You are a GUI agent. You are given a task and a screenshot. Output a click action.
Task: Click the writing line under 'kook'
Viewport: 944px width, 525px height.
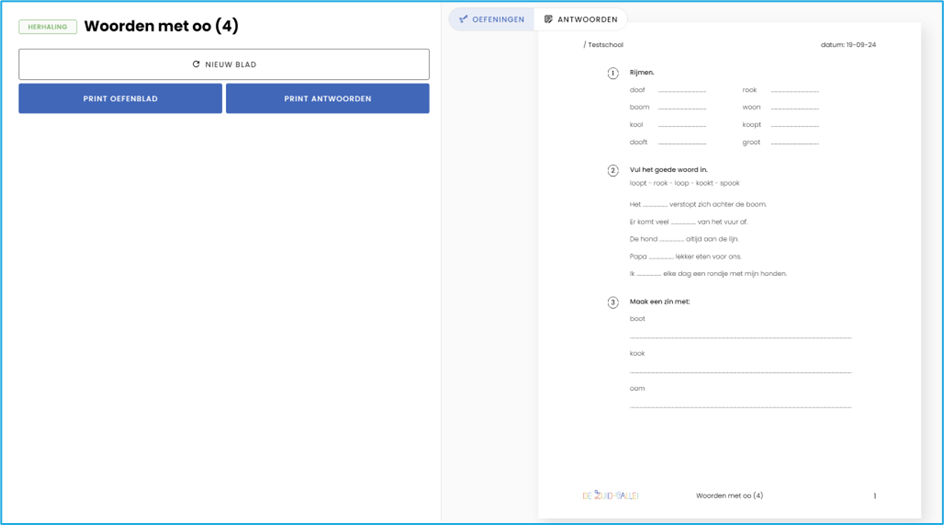(740, 372)
